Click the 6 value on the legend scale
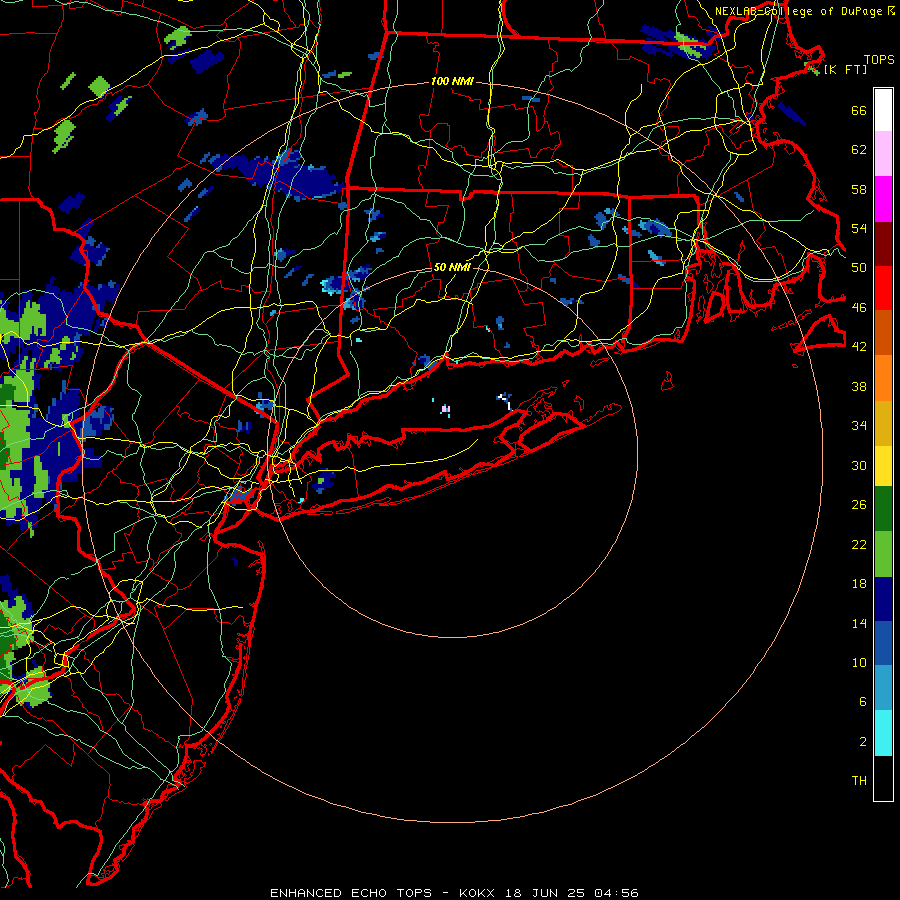This screenshot has height=900, width=900. [x=863, y=702]
